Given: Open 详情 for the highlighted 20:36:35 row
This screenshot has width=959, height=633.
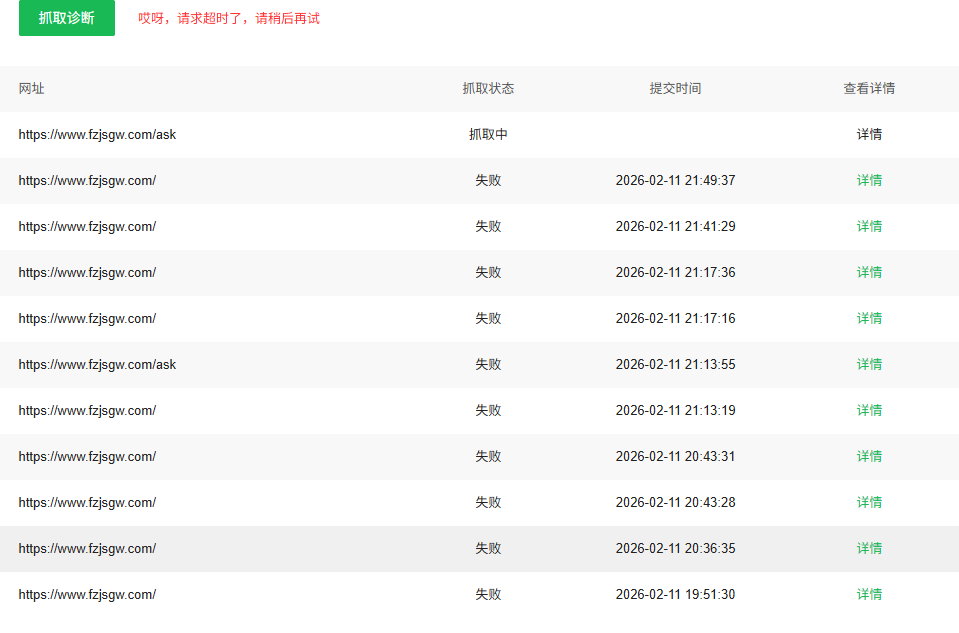Looking at the screenshot, I should point(869,549).
